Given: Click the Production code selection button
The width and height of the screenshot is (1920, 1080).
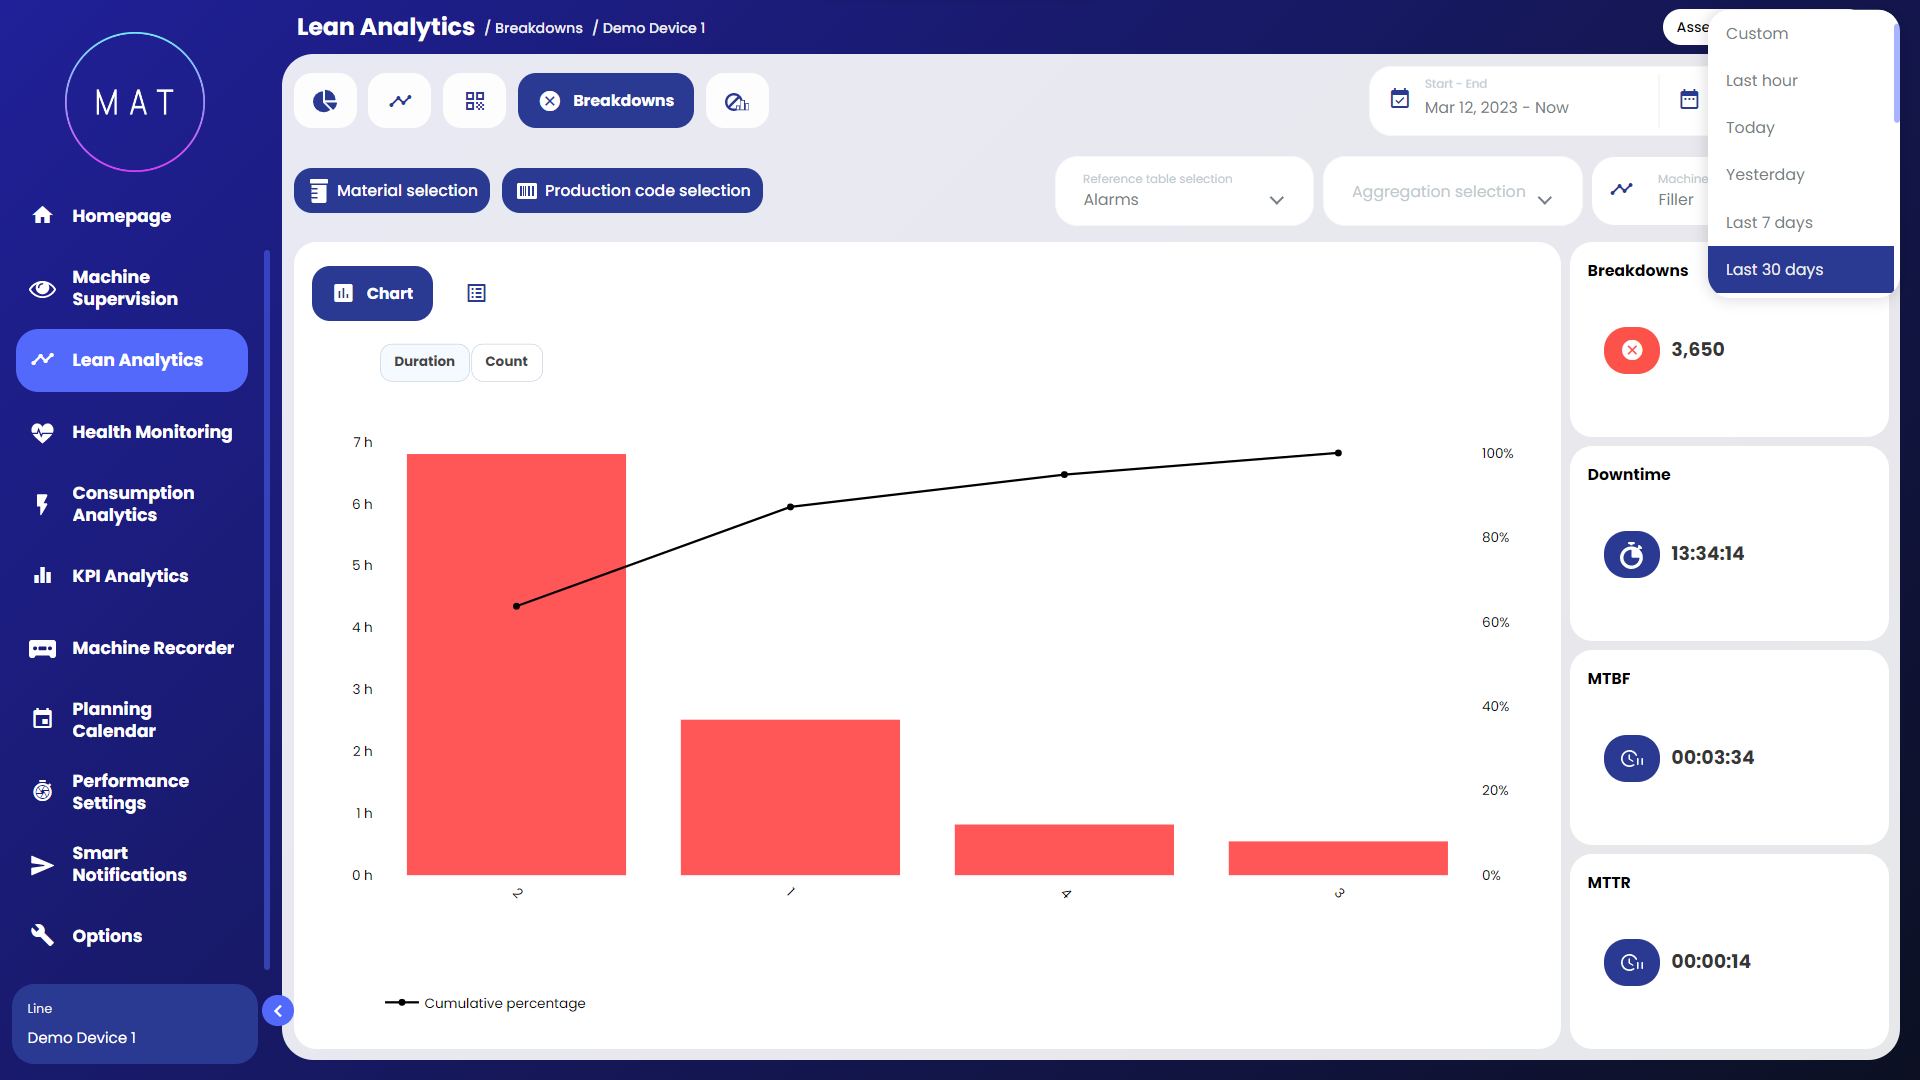Looking at the screenshot, I should [632, 191].
